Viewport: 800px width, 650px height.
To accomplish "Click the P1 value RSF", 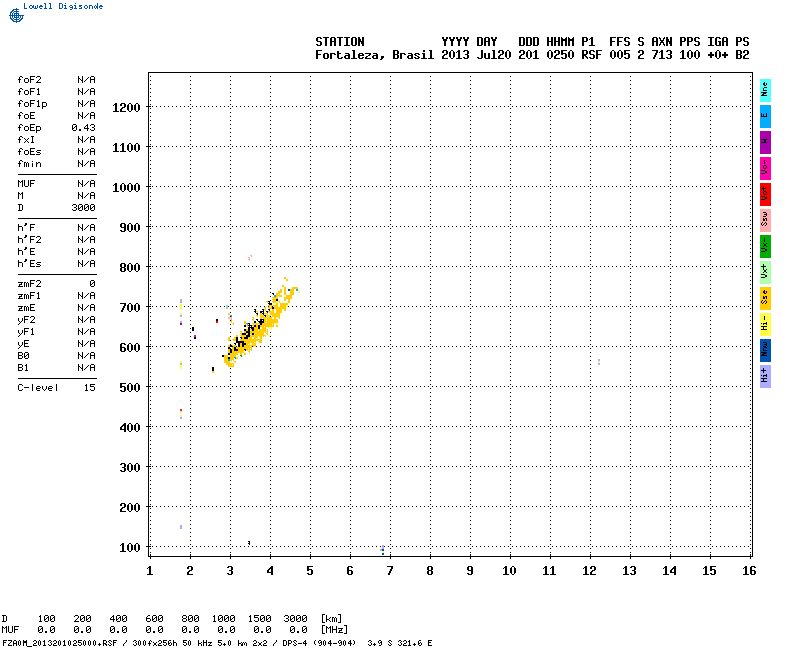I will (591, 55).
